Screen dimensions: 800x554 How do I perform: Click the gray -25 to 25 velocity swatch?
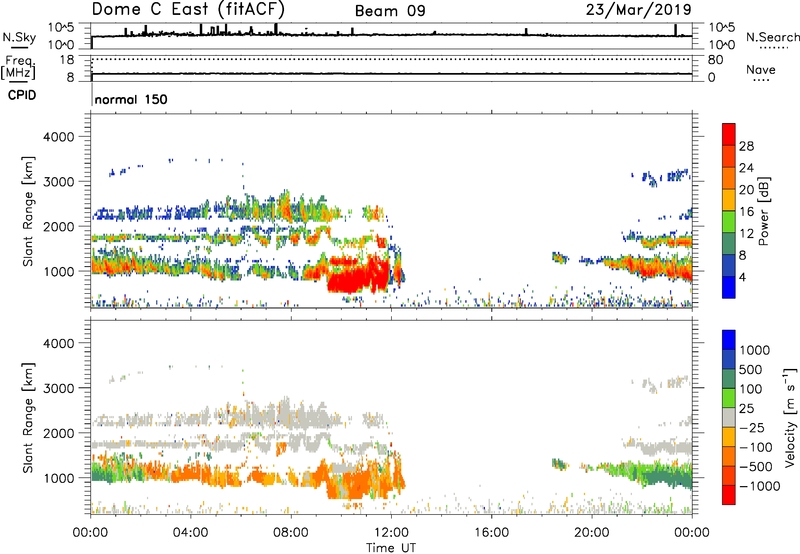pyautogui.click(x=729, y=418)
